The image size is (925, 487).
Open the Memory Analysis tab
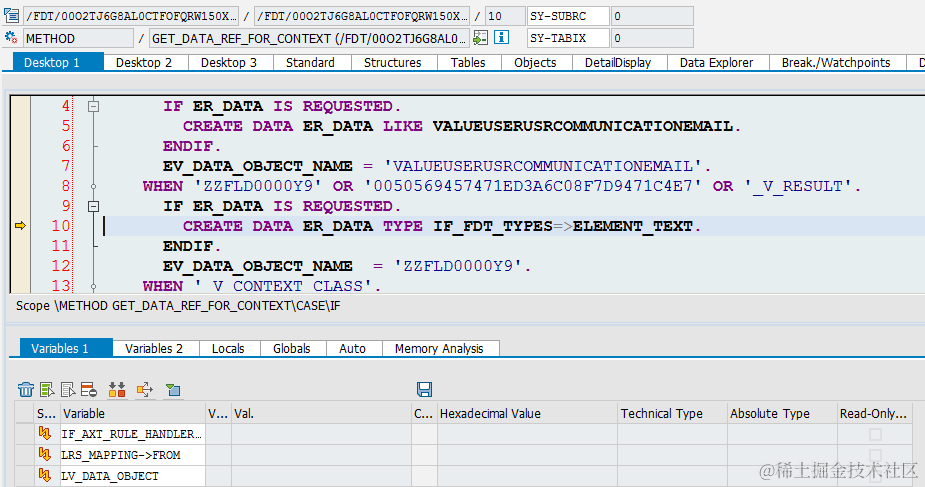441,348
